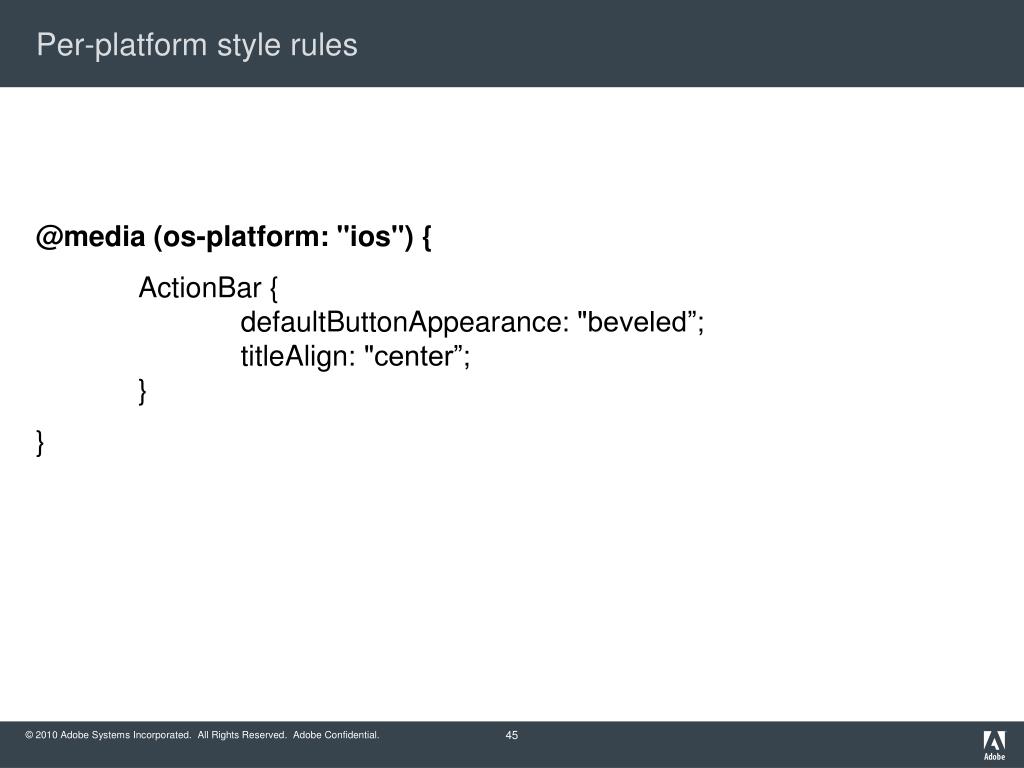Image resolution: width=1024 pixels, height=768 pixels.
Task: Click the "ActionBar {" line
Action: click(208, 288)
